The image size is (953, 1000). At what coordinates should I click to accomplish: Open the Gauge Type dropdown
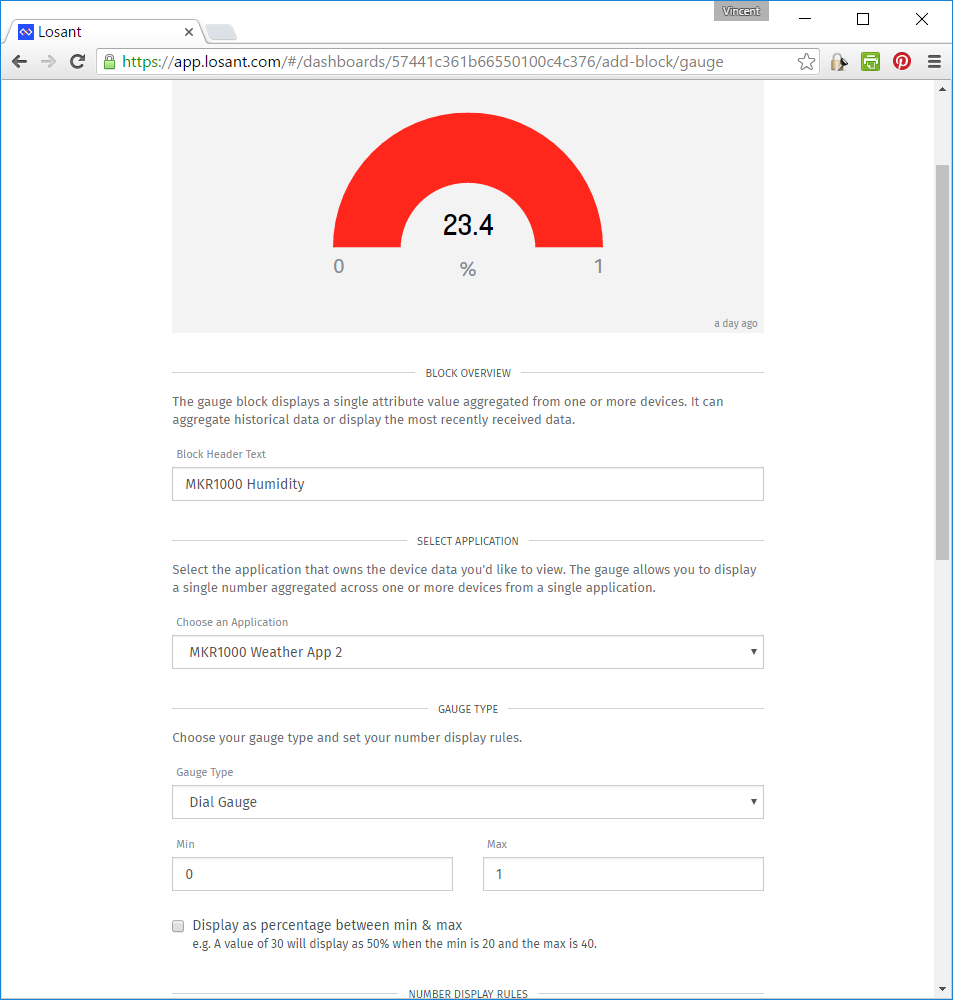coord(468,802)
